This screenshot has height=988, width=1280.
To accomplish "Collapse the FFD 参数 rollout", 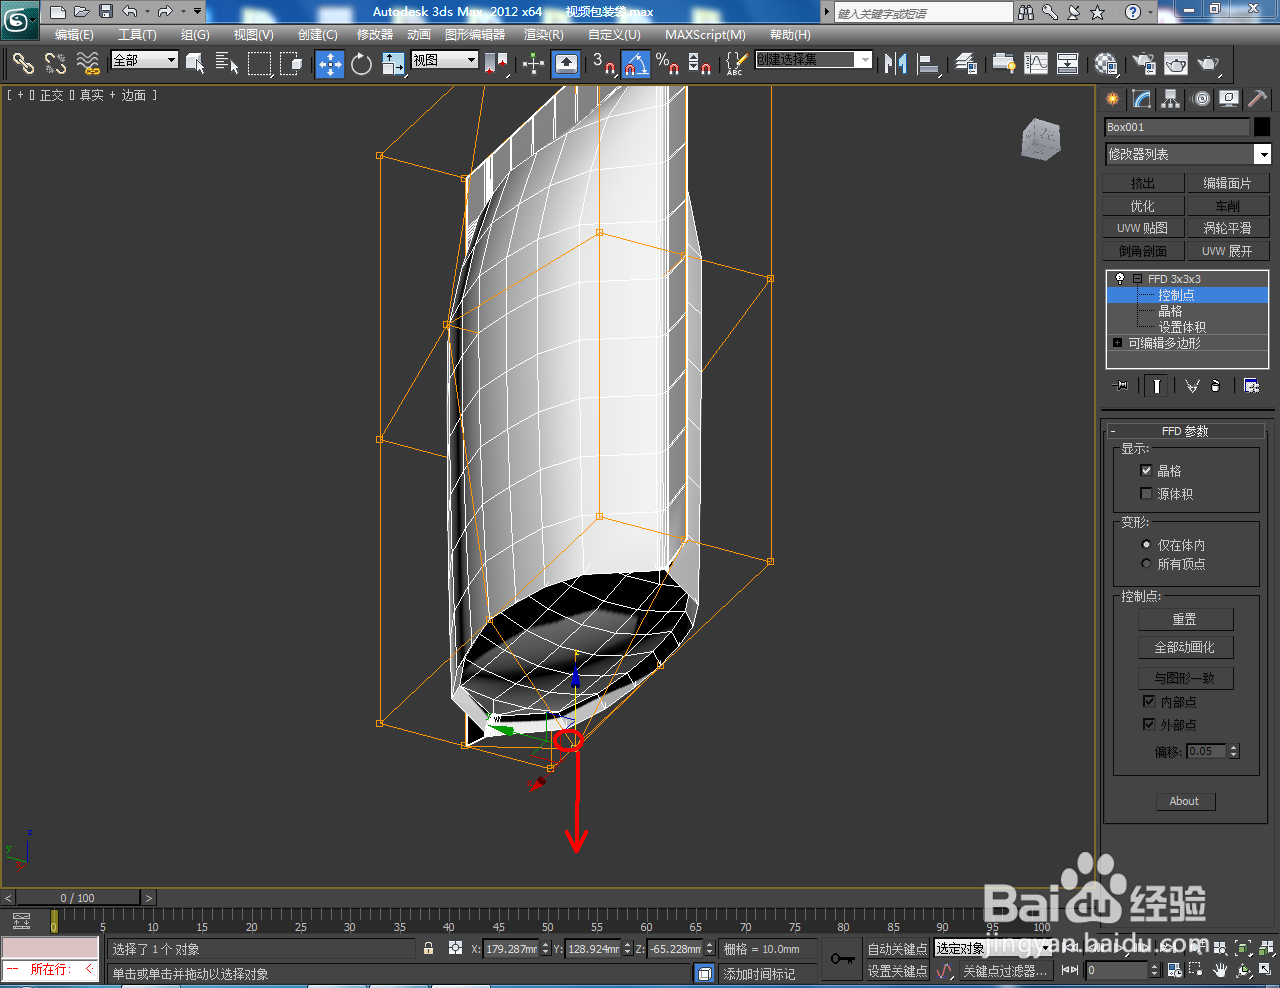I will coord(1185,431).
